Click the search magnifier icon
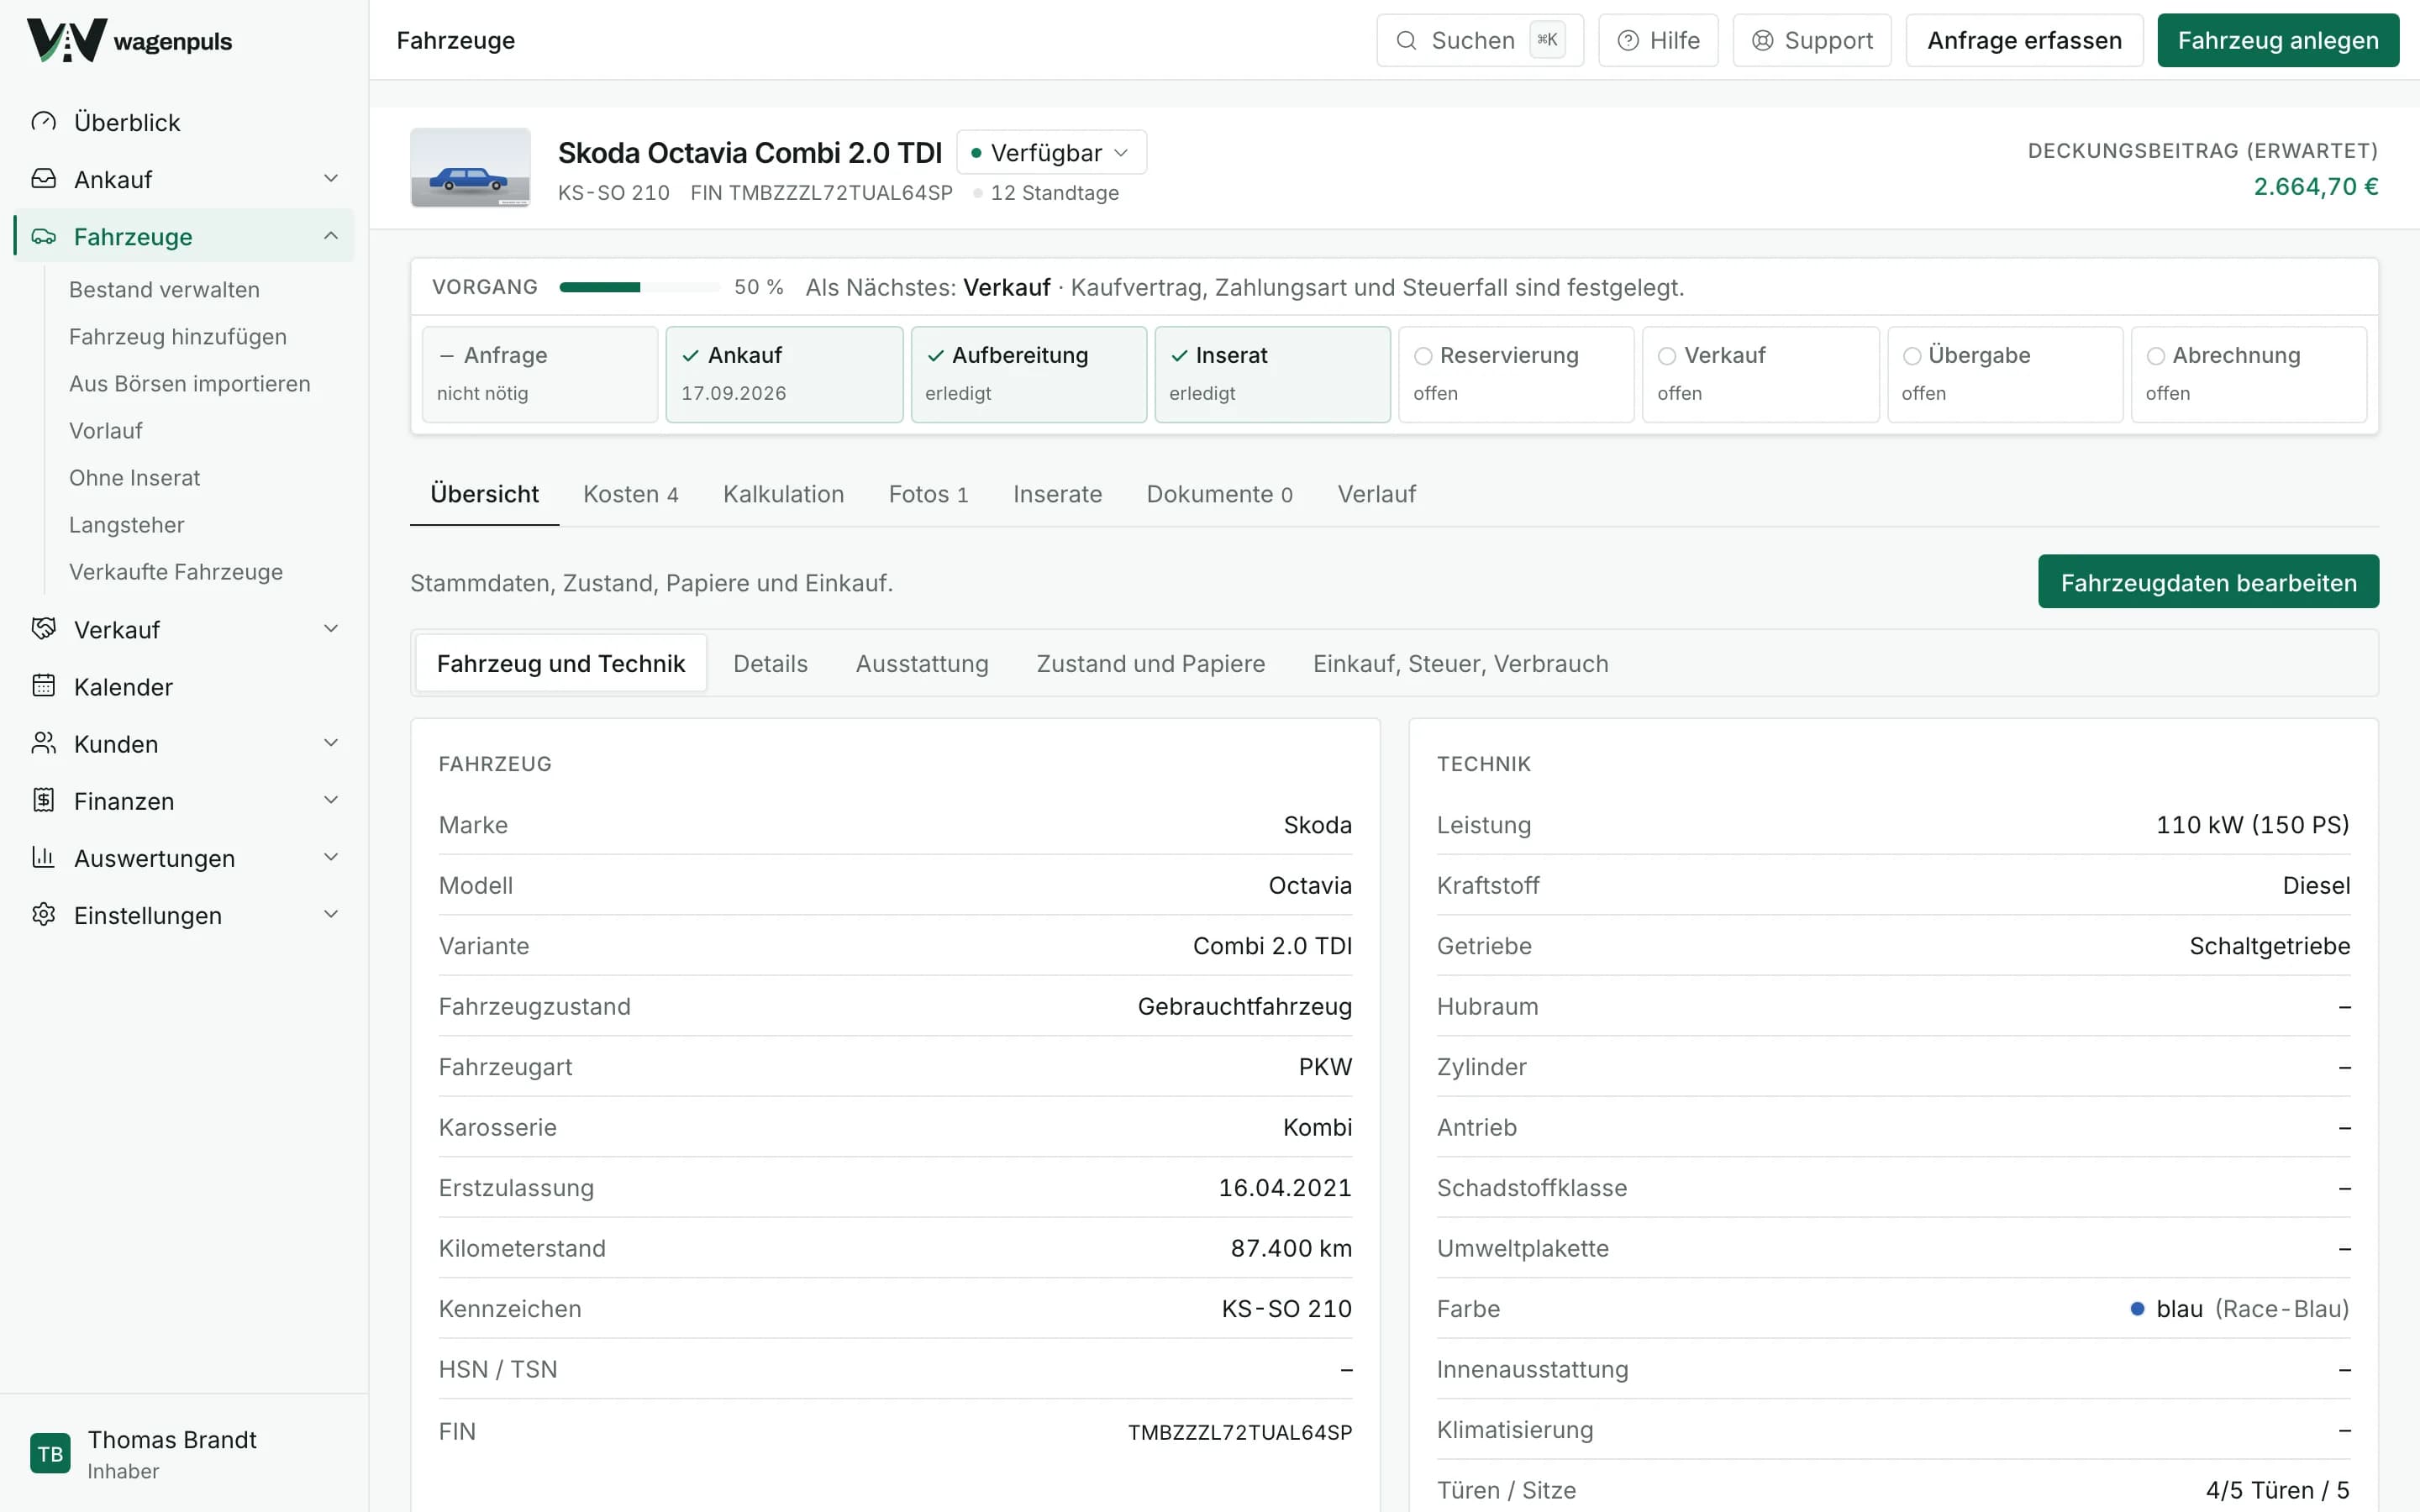The width and height of the screenshot is (2420, 1512). click(x=1406, y=40)
